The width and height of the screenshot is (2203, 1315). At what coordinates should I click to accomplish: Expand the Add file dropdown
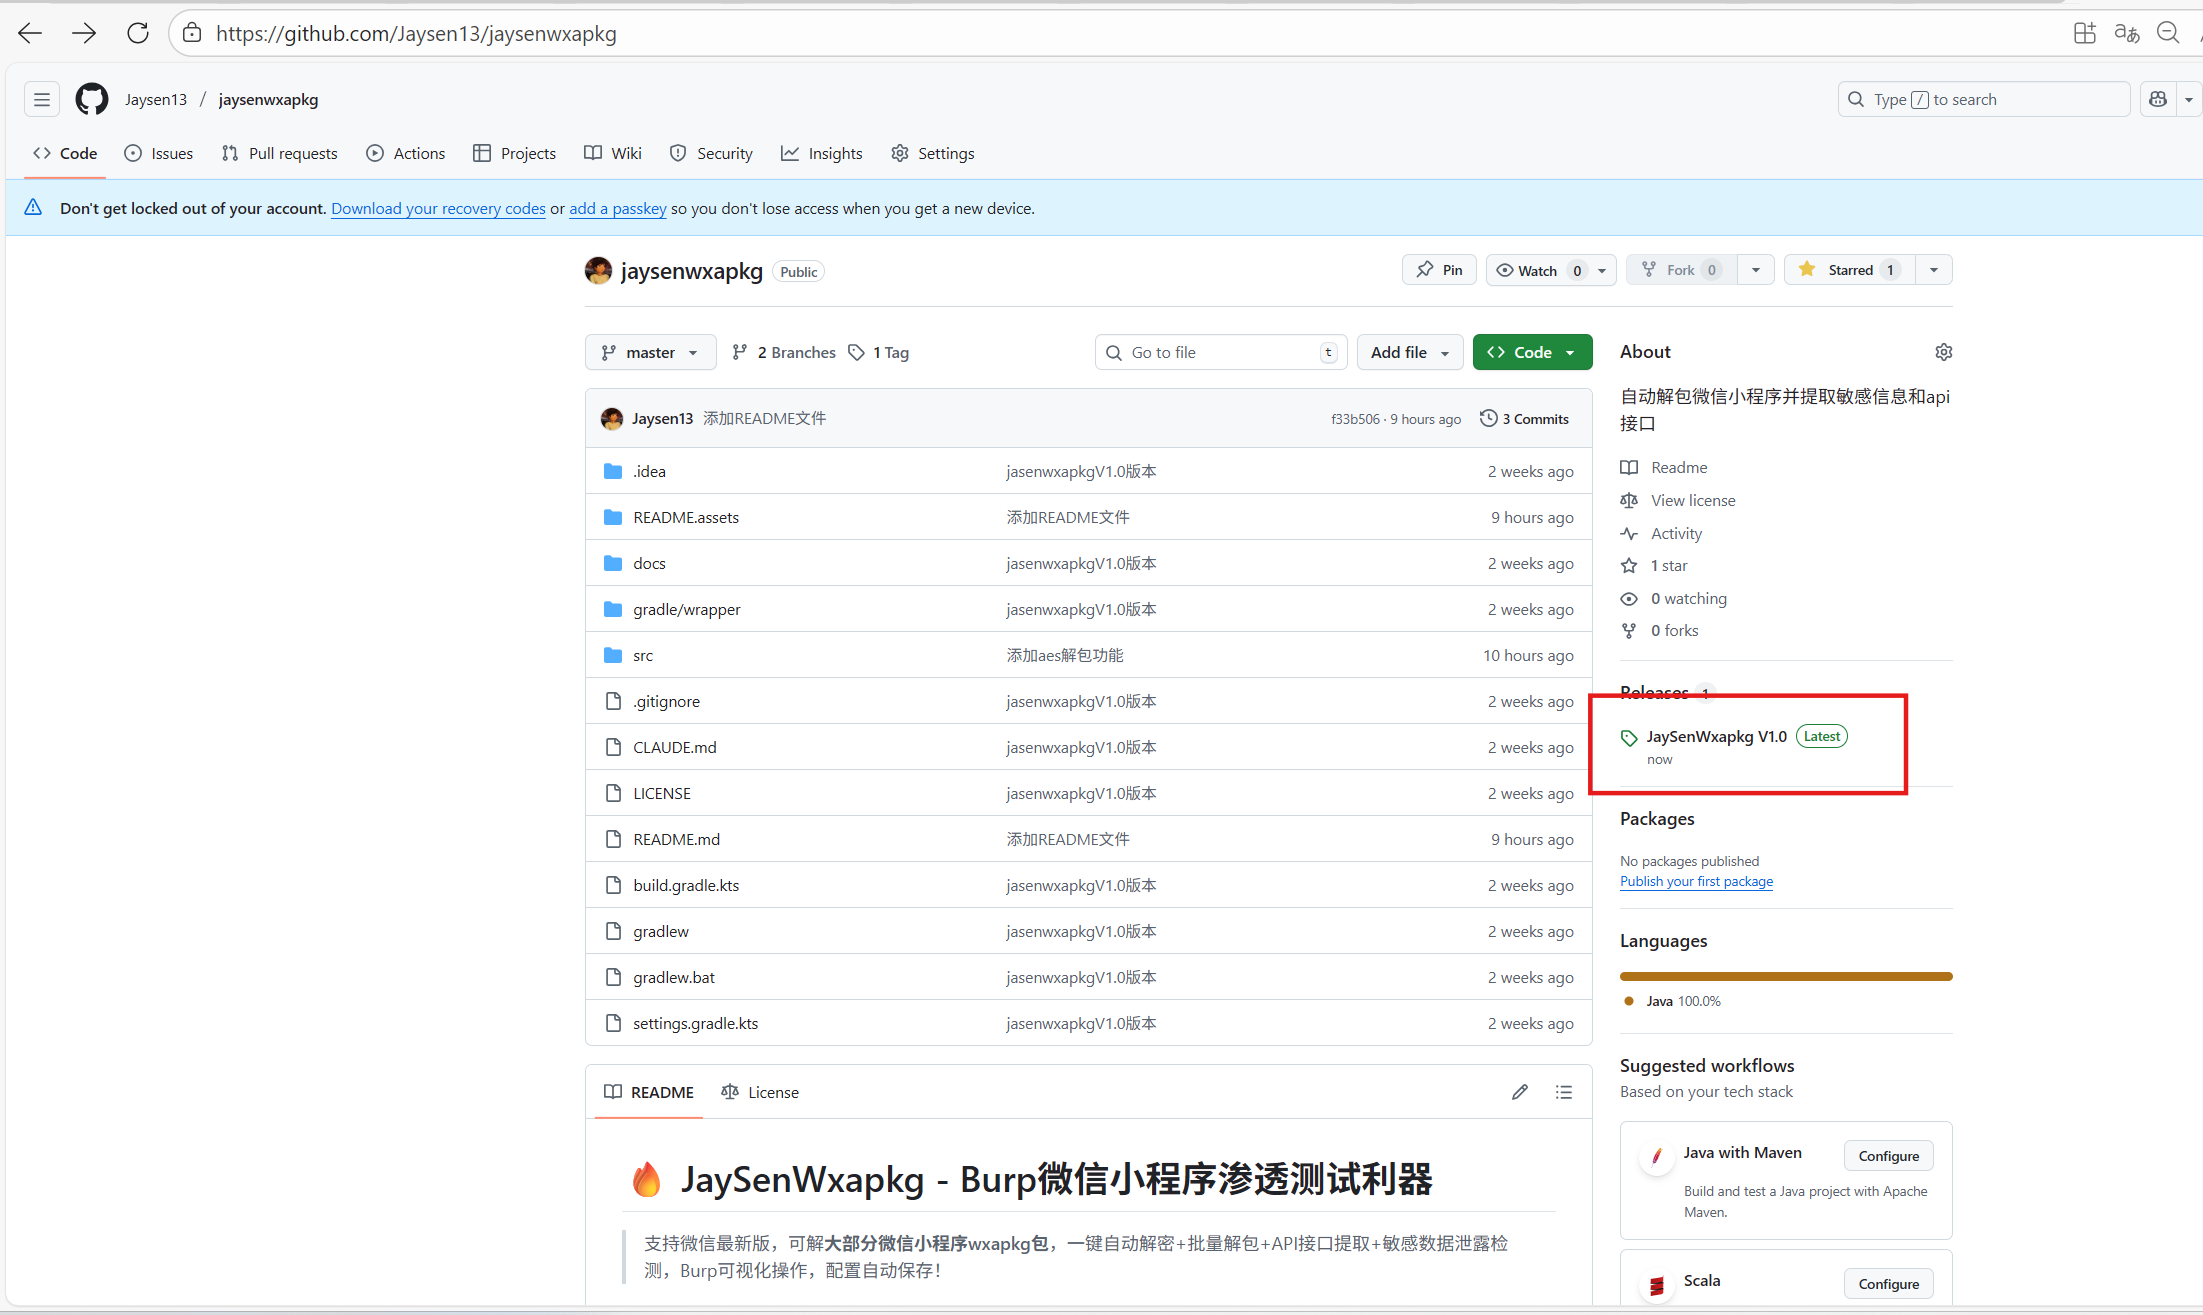1409,352
